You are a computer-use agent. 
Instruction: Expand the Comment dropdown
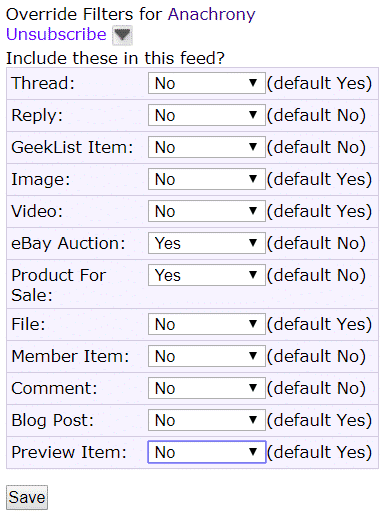[x=207, y=388]
